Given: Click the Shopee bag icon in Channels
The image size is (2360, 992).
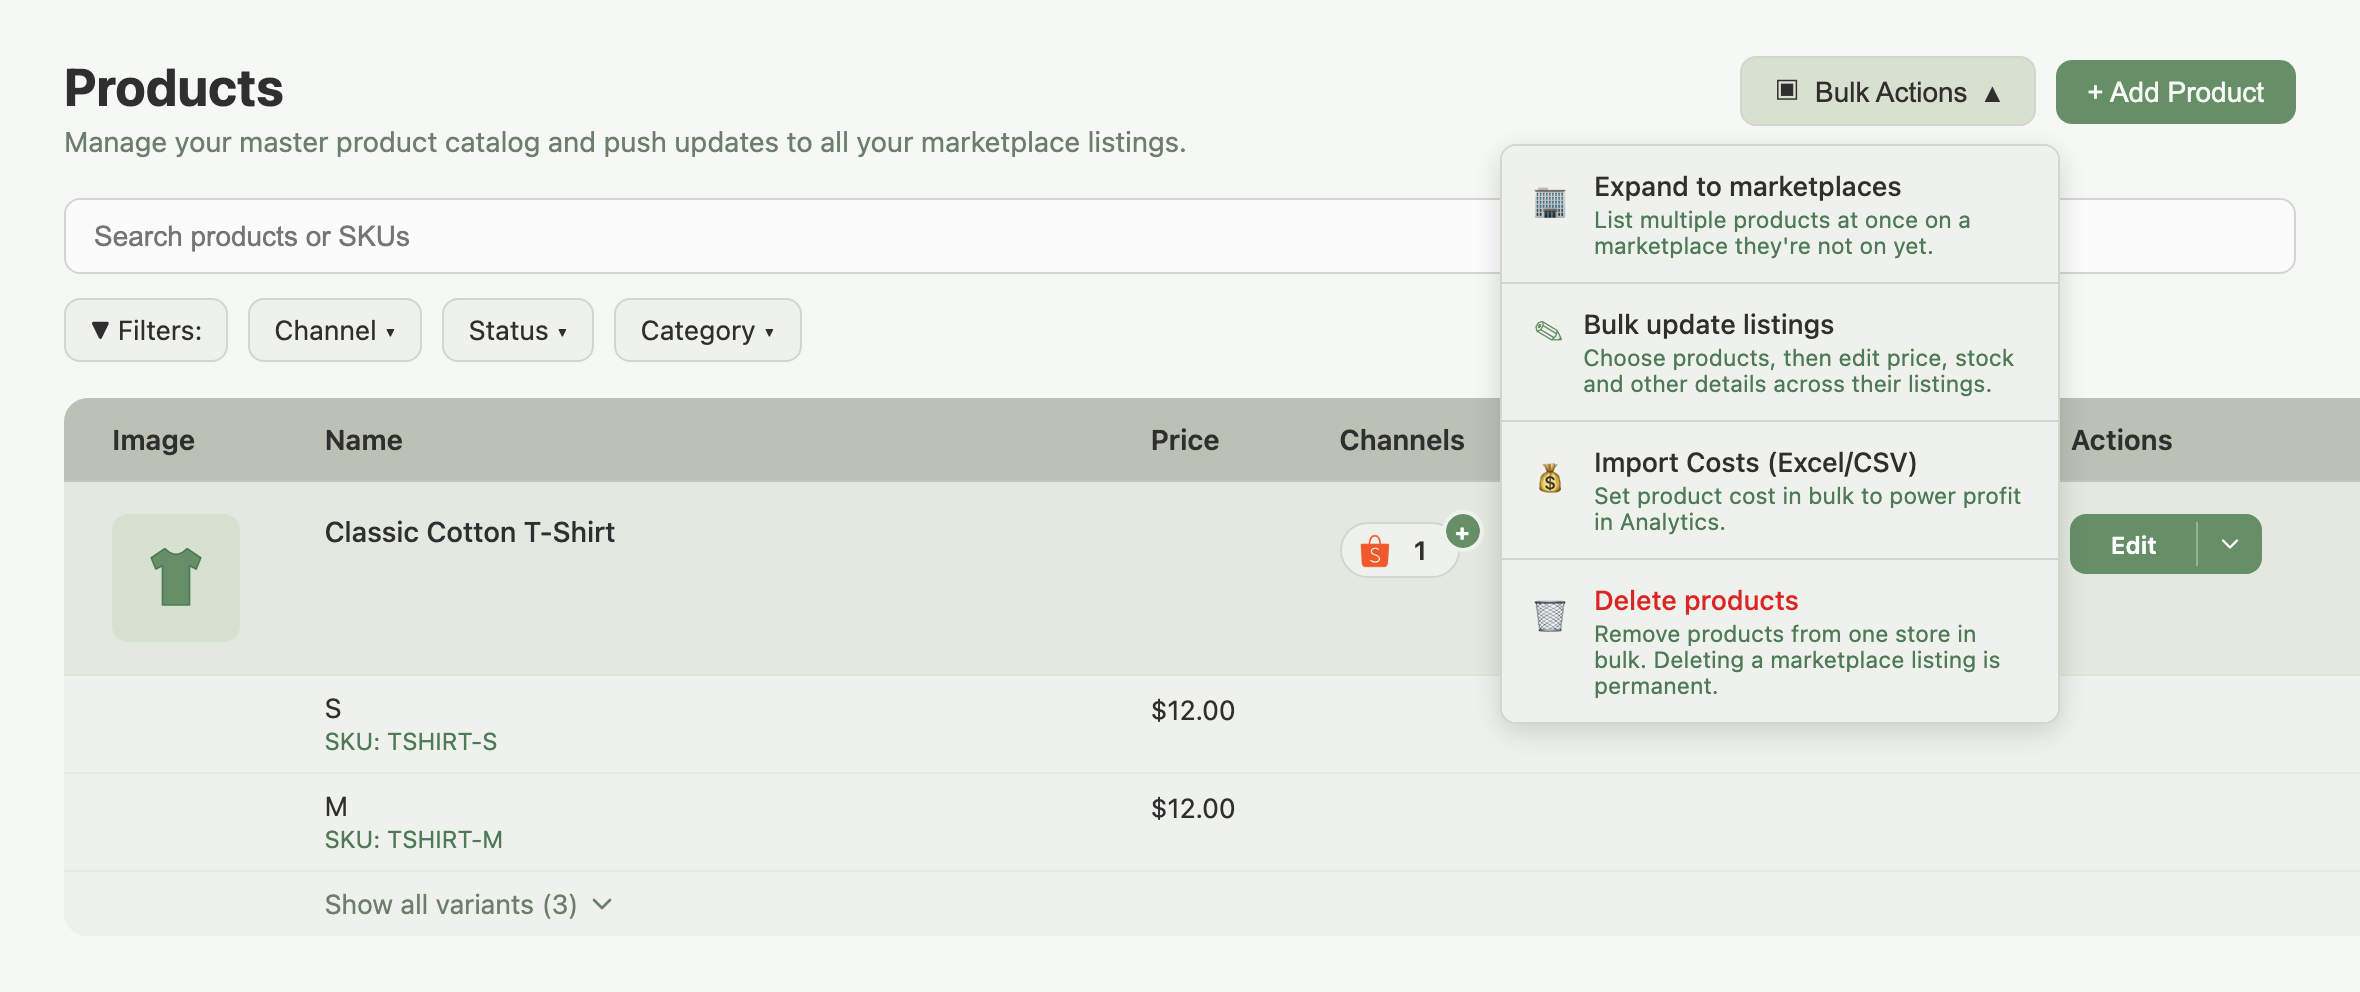Looking at the screenshot, I should [1375, 551].
